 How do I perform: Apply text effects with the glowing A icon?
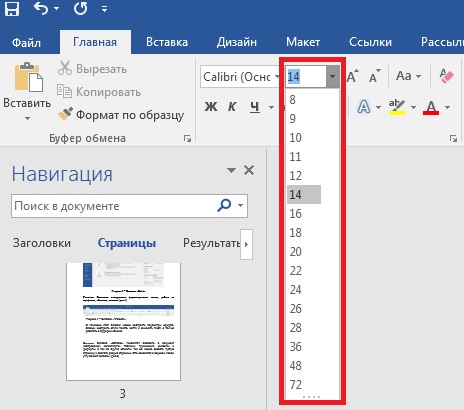coord(364,107)
